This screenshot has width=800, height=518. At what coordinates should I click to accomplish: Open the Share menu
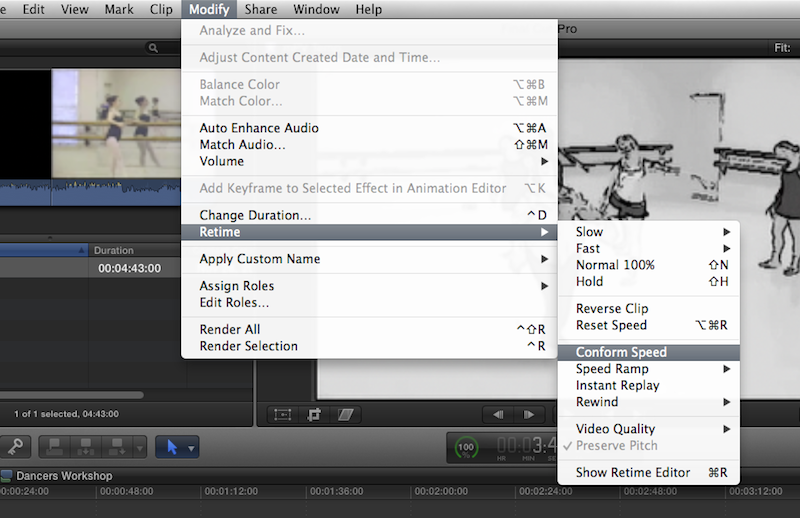click(x=260, y=10)
